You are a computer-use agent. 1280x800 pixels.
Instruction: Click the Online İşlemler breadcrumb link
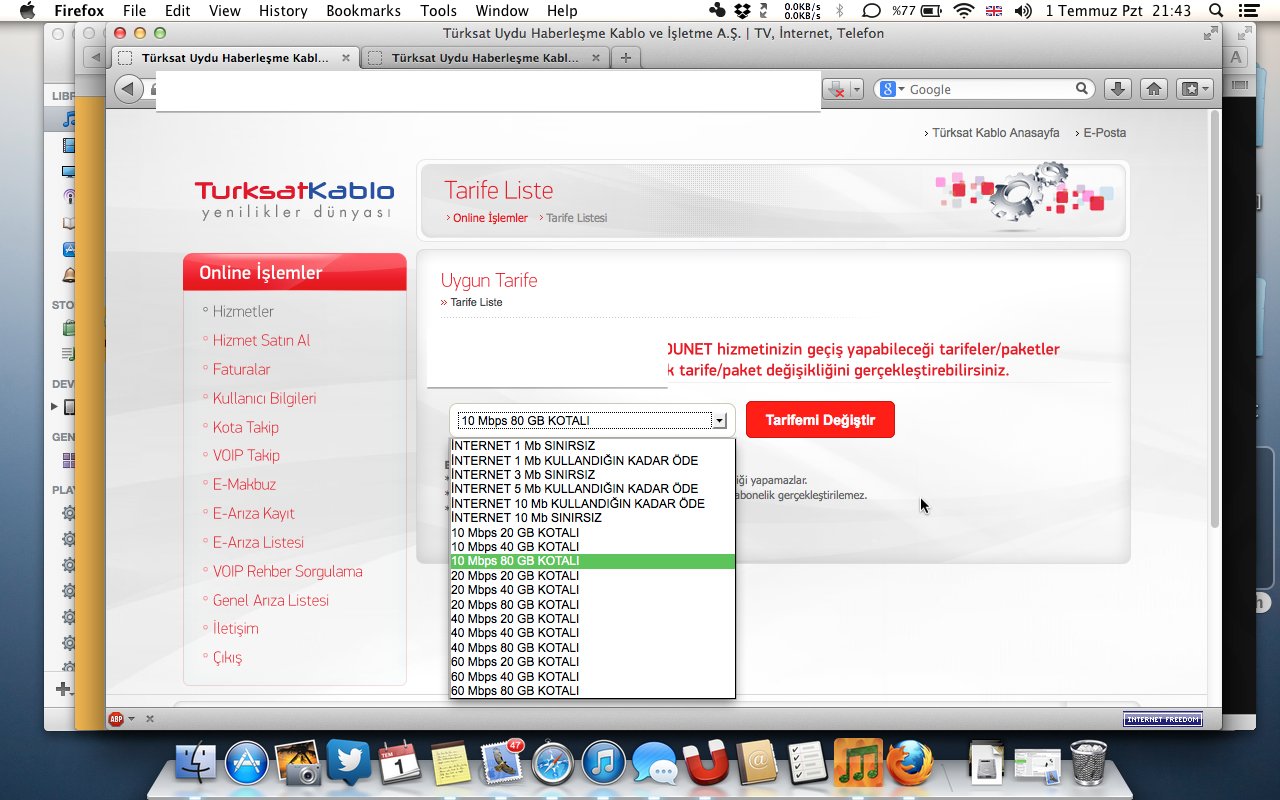[x=490, y=218]
